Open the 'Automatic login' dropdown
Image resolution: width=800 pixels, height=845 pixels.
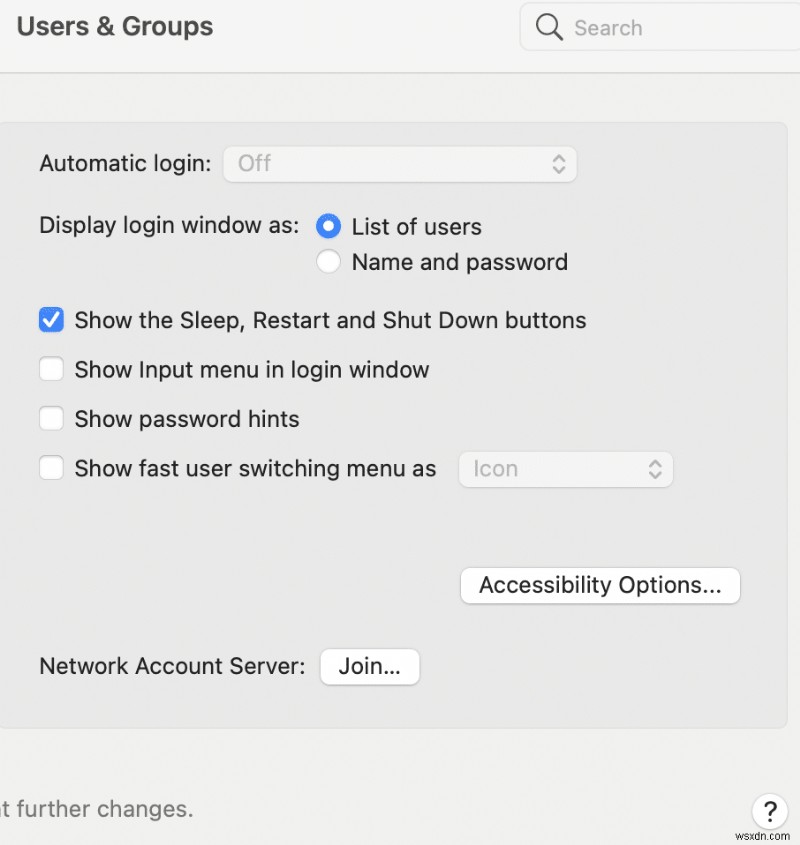pyautogui.click(x=400, y=163)
